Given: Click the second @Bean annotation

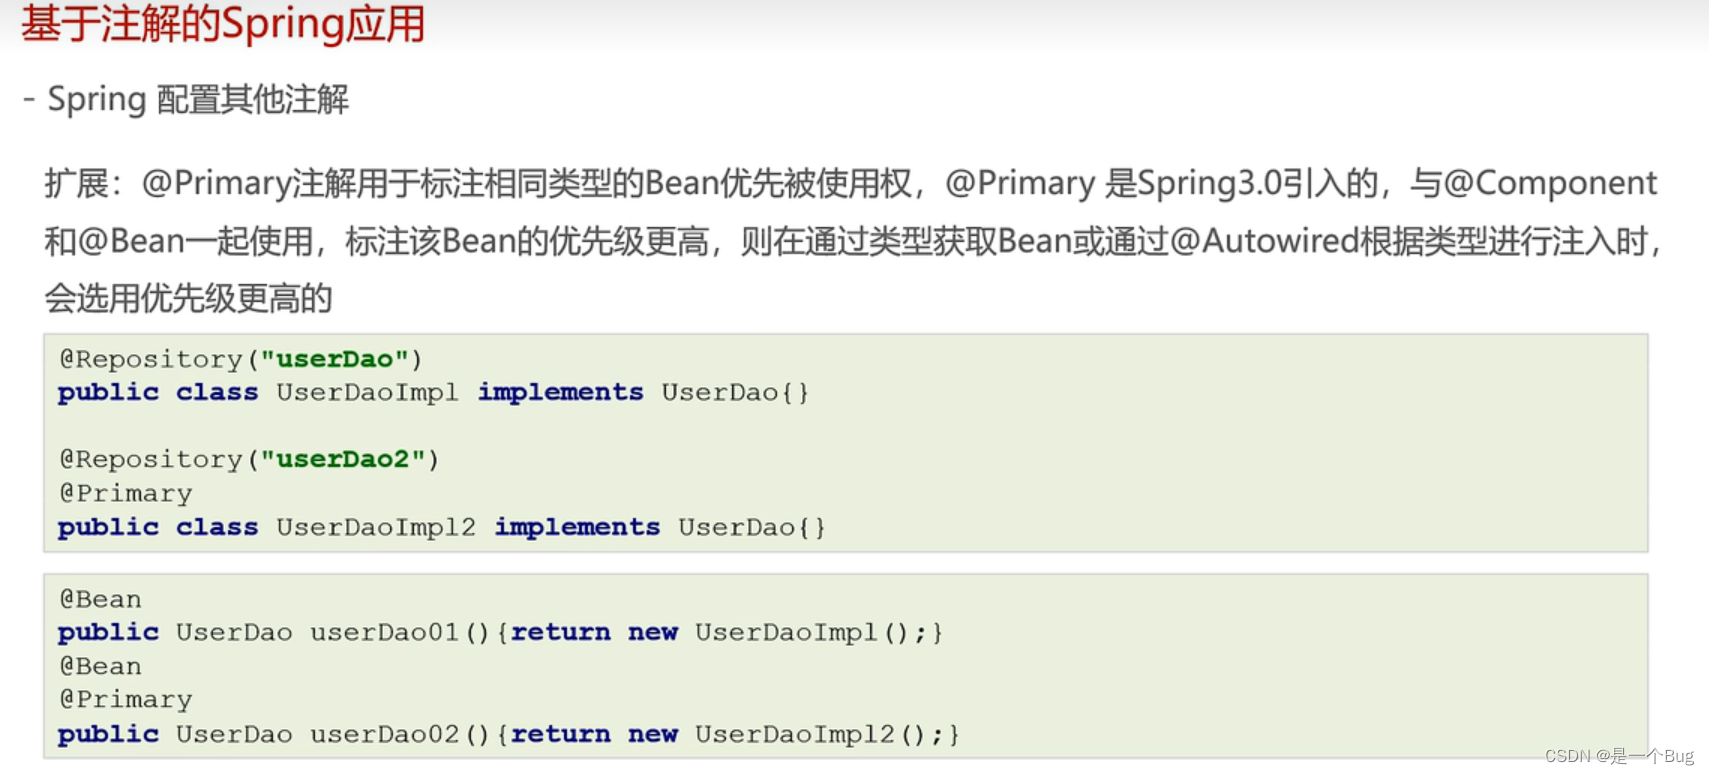Looking at the screenshot, I should point(100,666).
